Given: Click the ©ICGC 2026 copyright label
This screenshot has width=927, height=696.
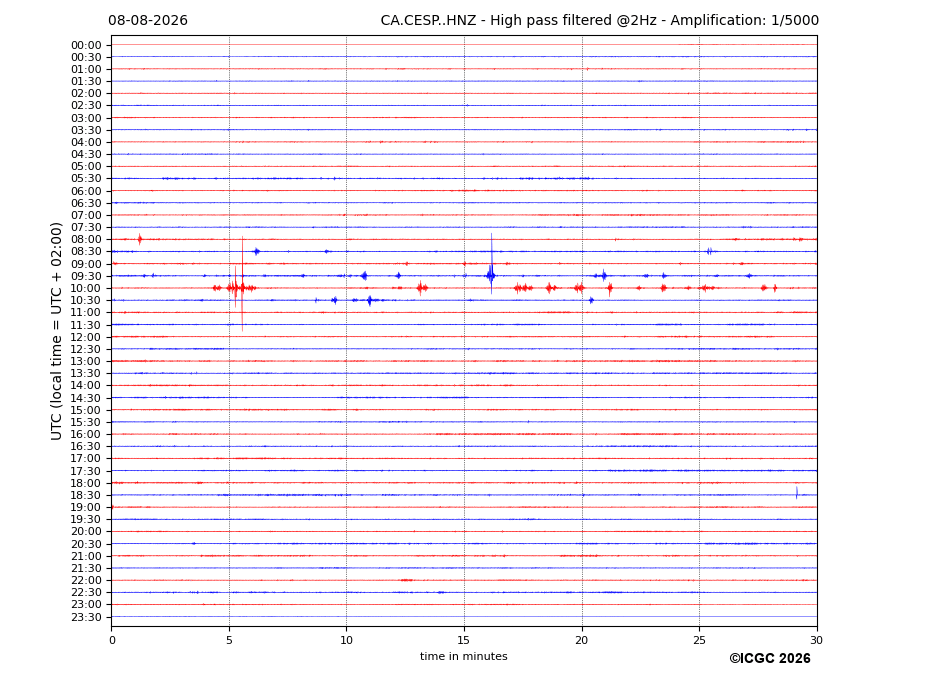Looking at the screenshot, I should 770,659.
